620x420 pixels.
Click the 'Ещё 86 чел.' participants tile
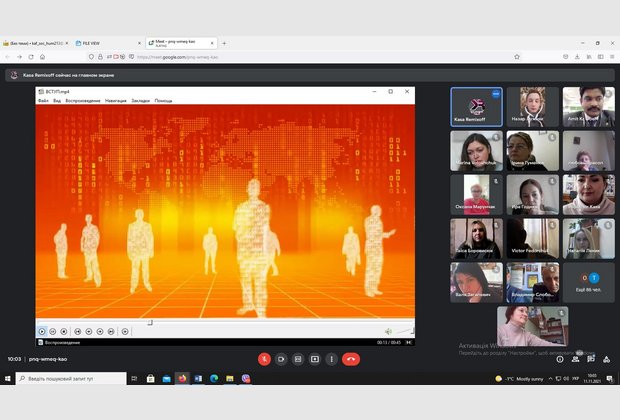click(588, 283)
